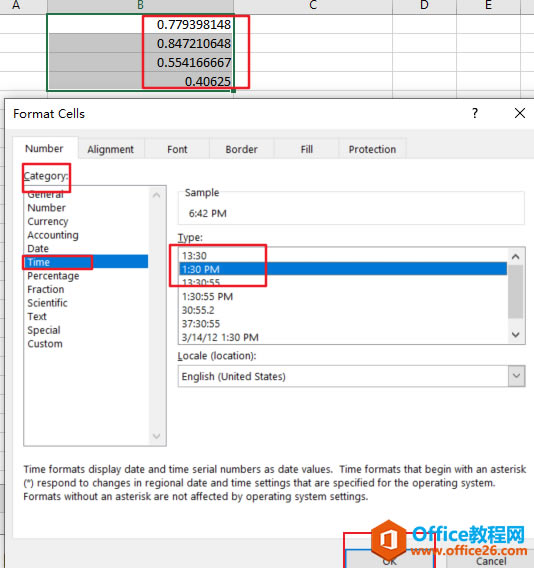Pick the 3/14/12 1:30 PM type
The width and height of the screenshot is (534, 568).
343,337
